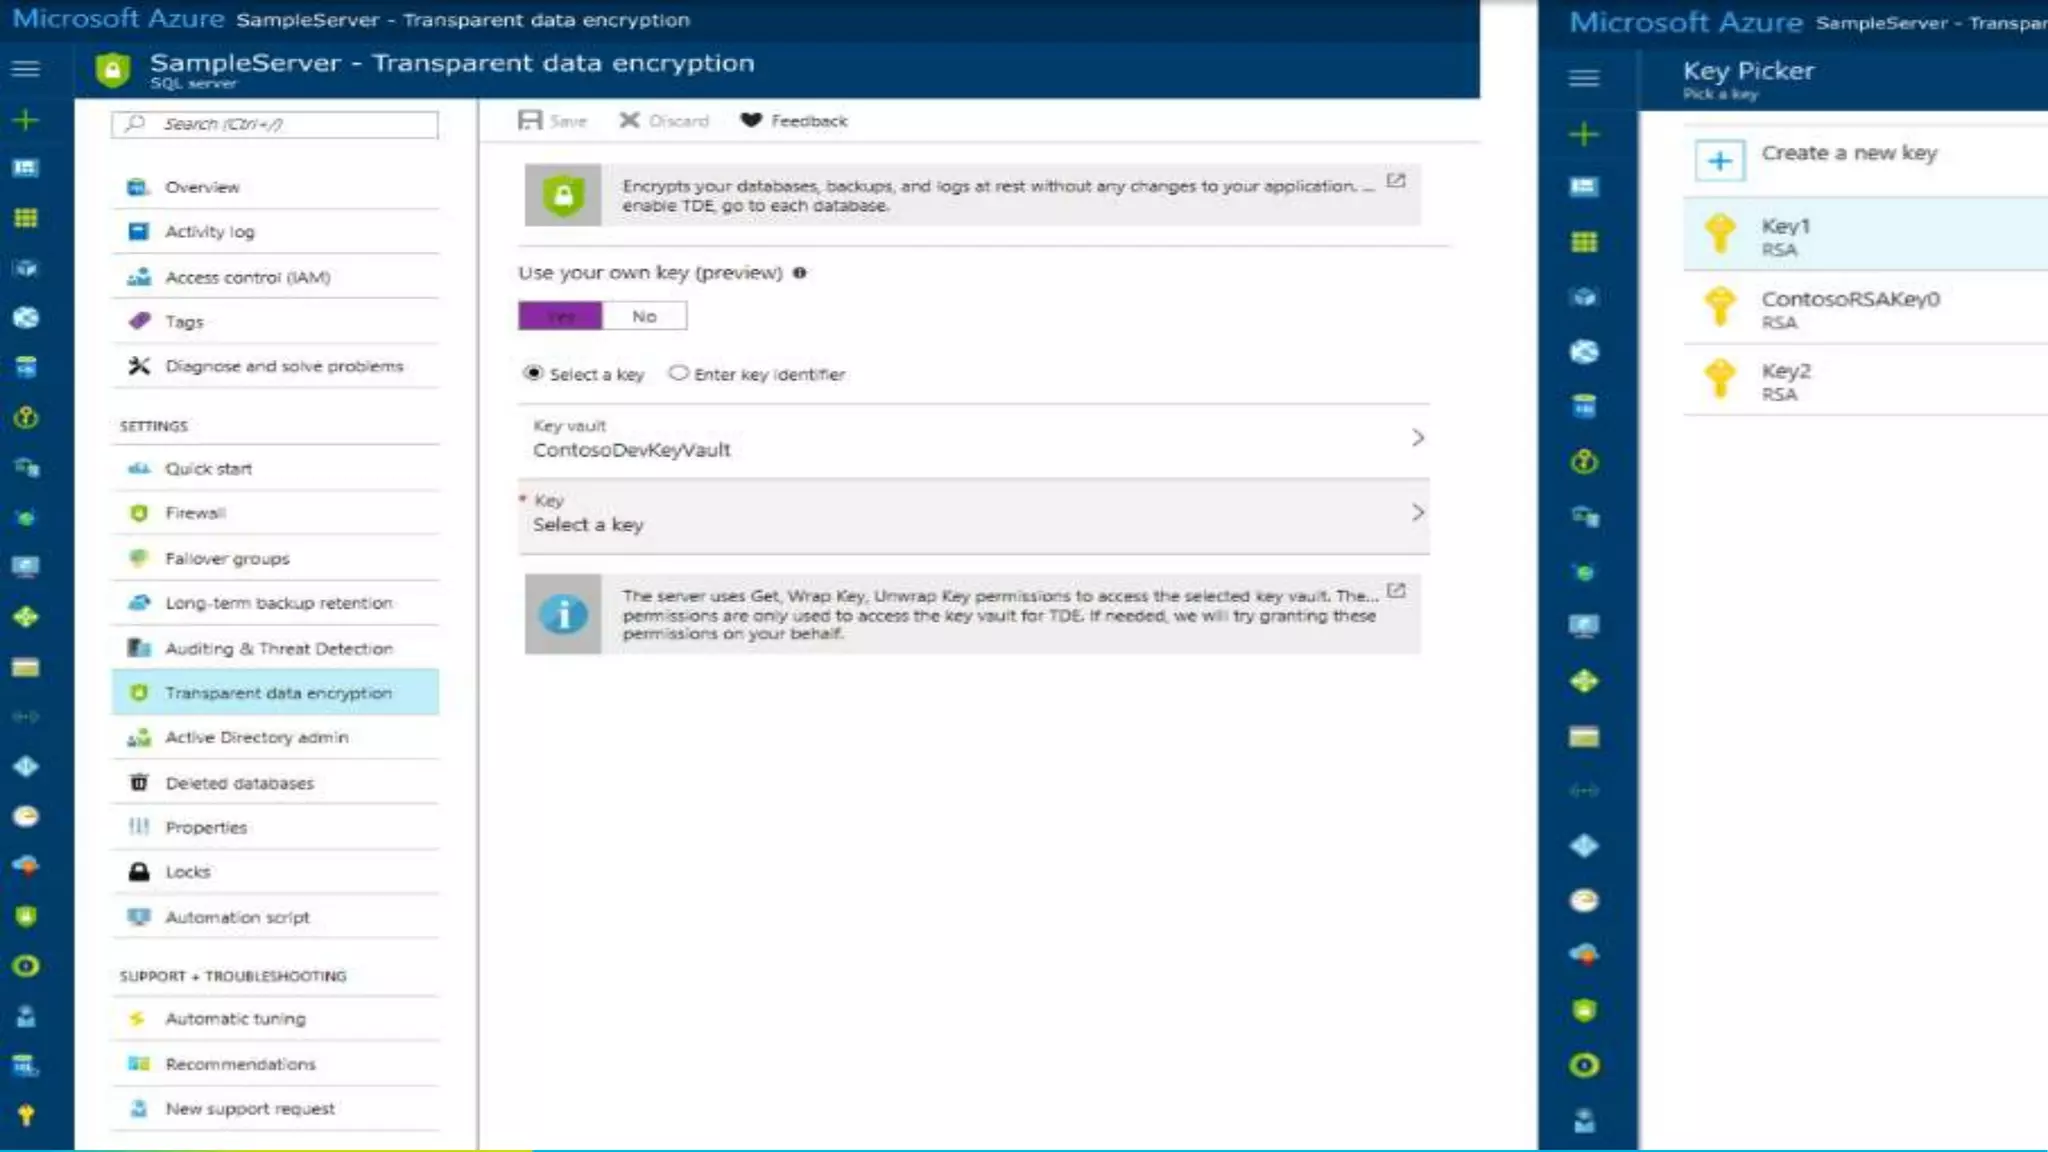This screenshot has height=1152, width=2048.
Task: Click the Feedback button label
Action: pos(809,121)
